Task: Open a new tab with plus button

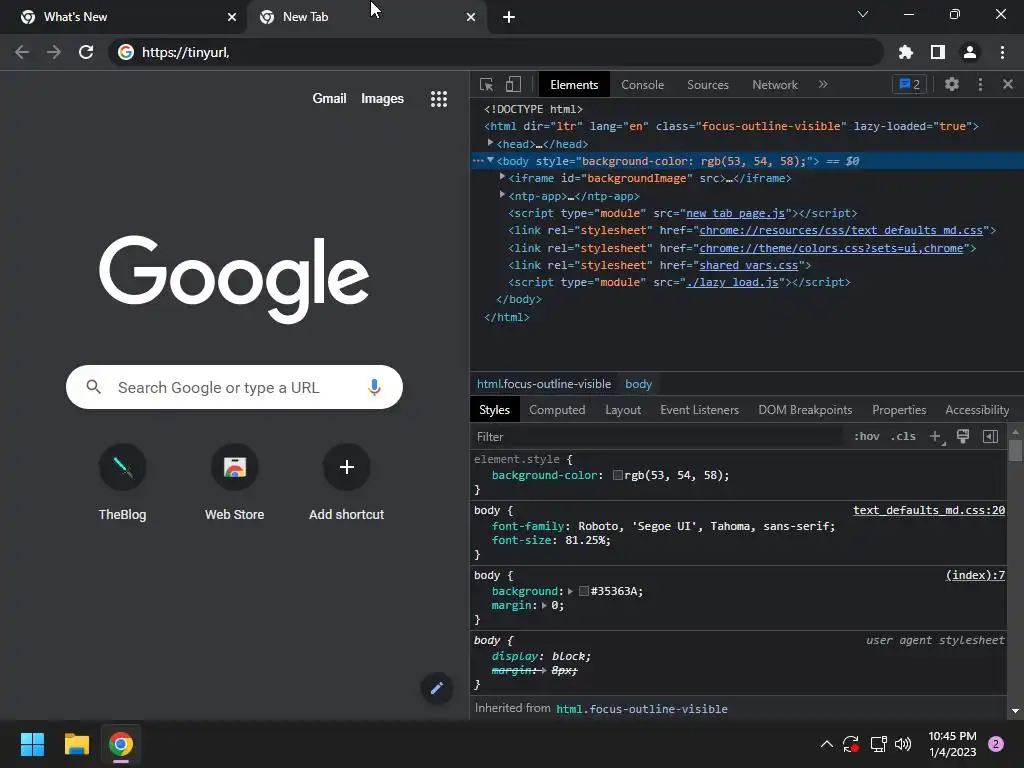Action: pos(509,17)
